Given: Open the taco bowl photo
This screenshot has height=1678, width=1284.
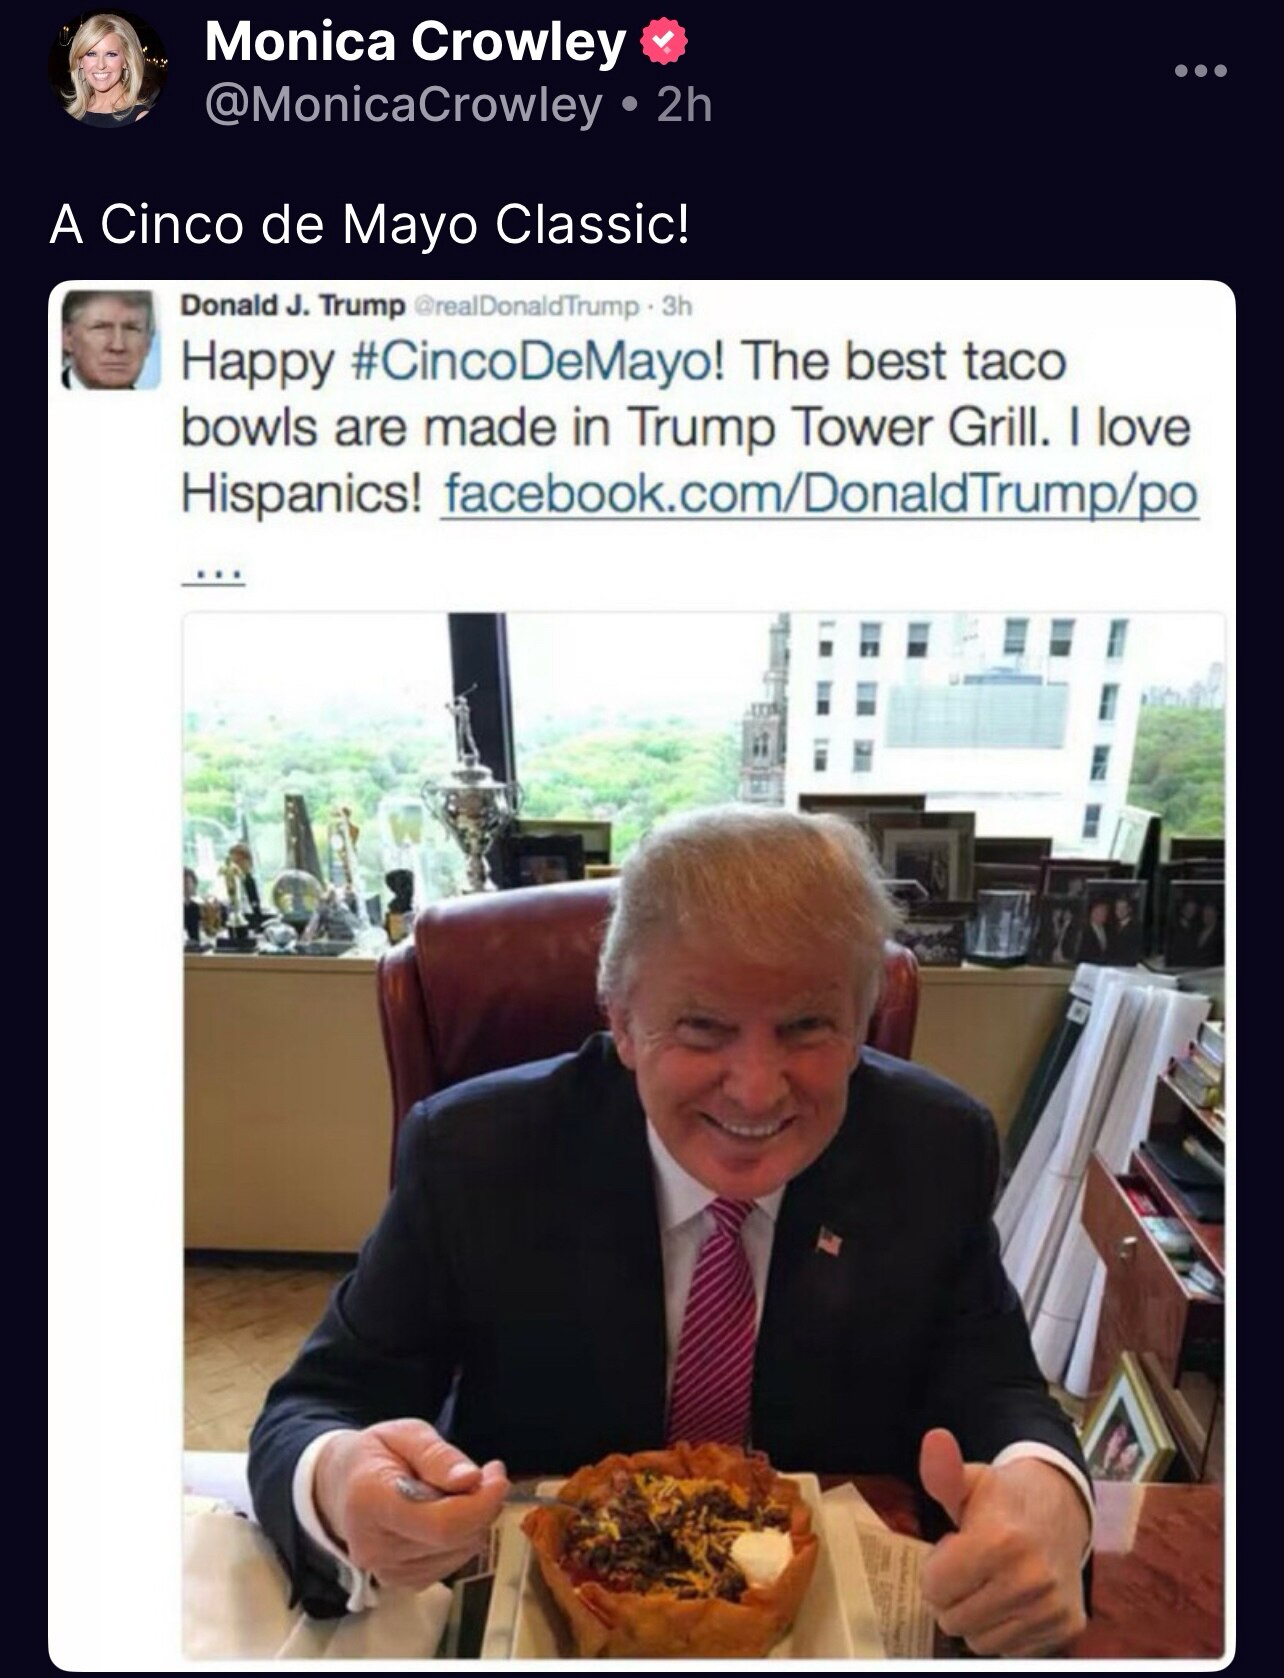Looking at the screenshot, I should 704,1134.
